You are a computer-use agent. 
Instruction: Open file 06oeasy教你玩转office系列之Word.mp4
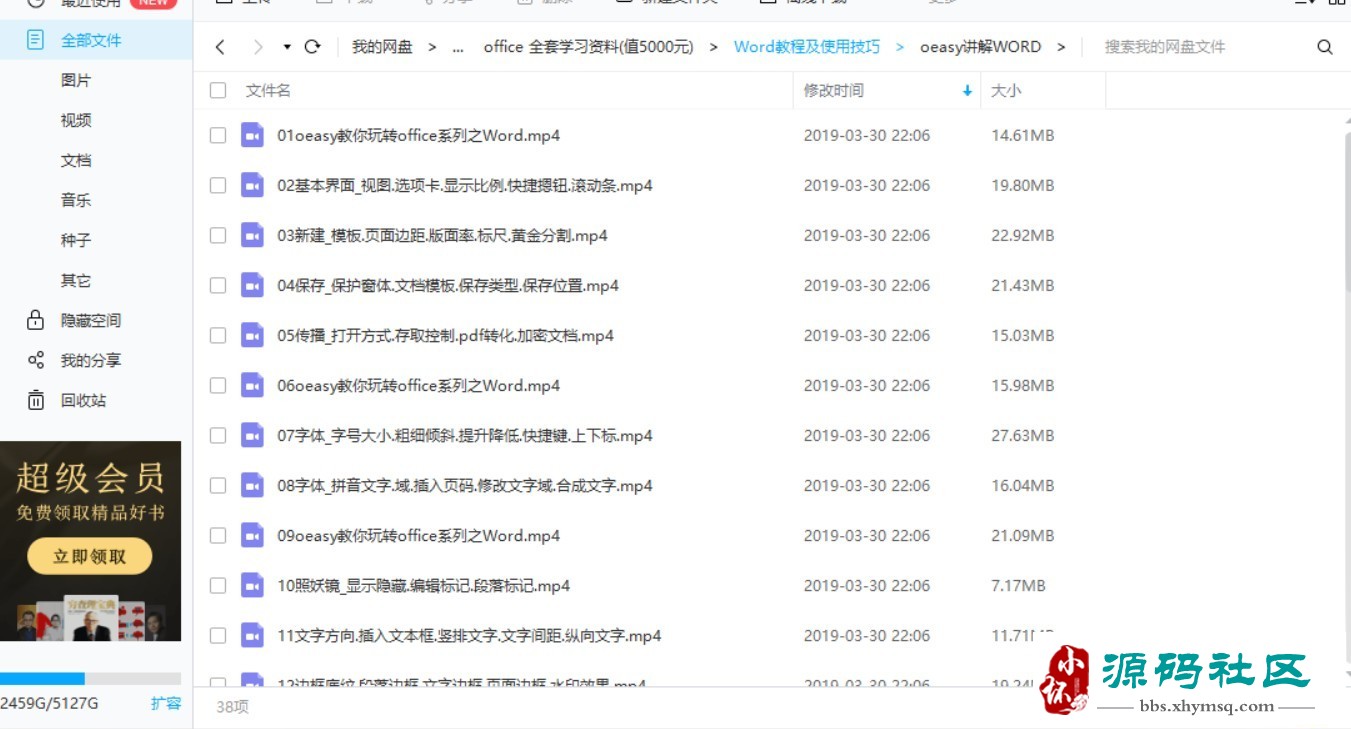click(x=418, y=385)
